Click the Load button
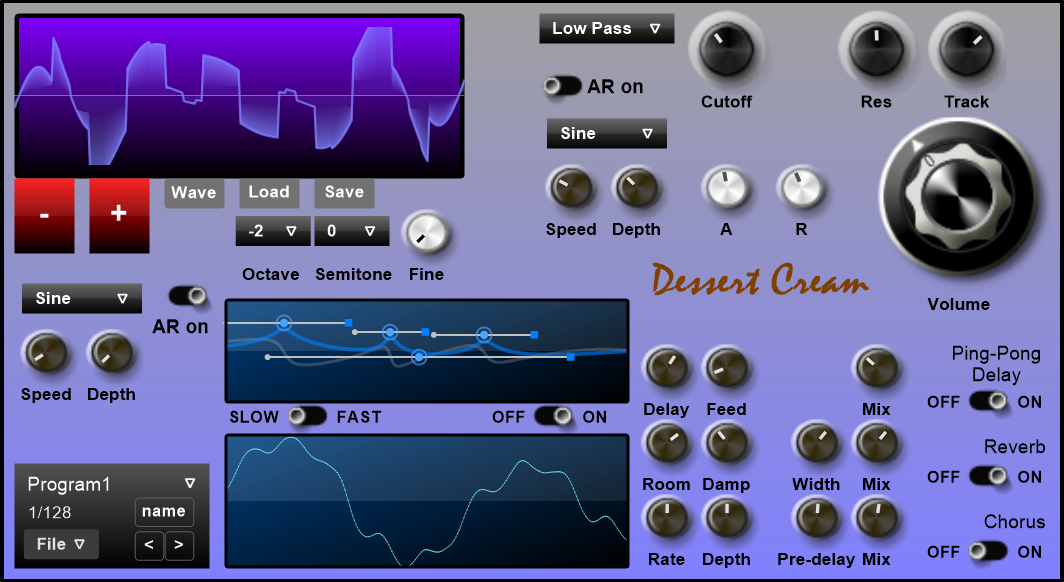 click(x=269, y=193)
